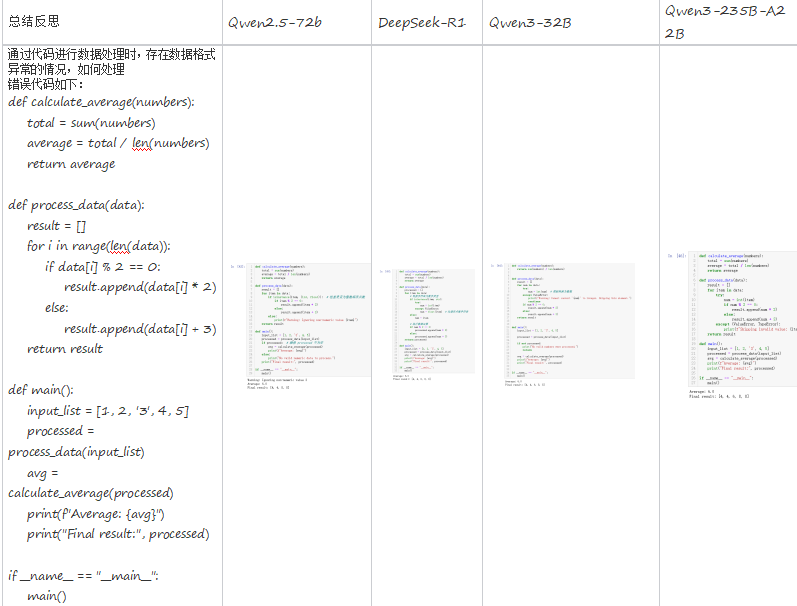797x606 pixels.
Task: Click the text '错误代码如下:'
Action: coord(45,84)
